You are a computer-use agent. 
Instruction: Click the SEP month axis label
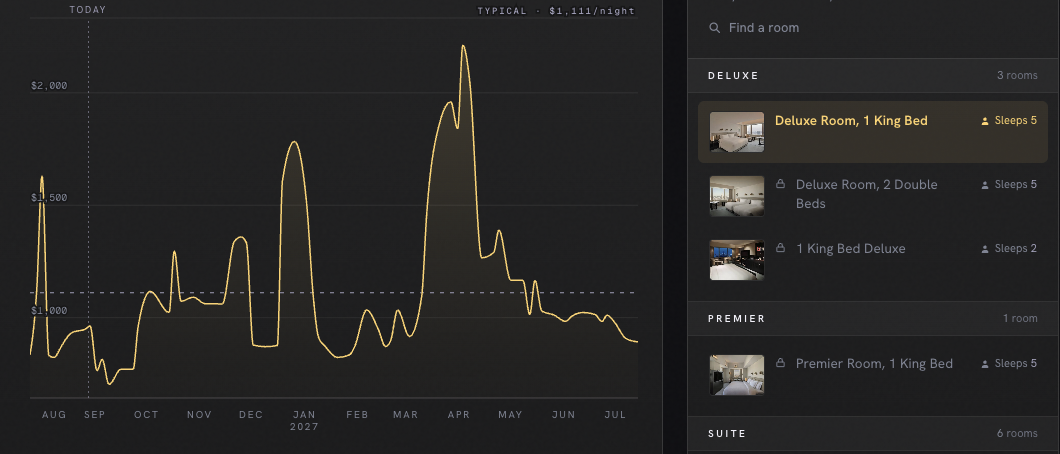point(95,415)
